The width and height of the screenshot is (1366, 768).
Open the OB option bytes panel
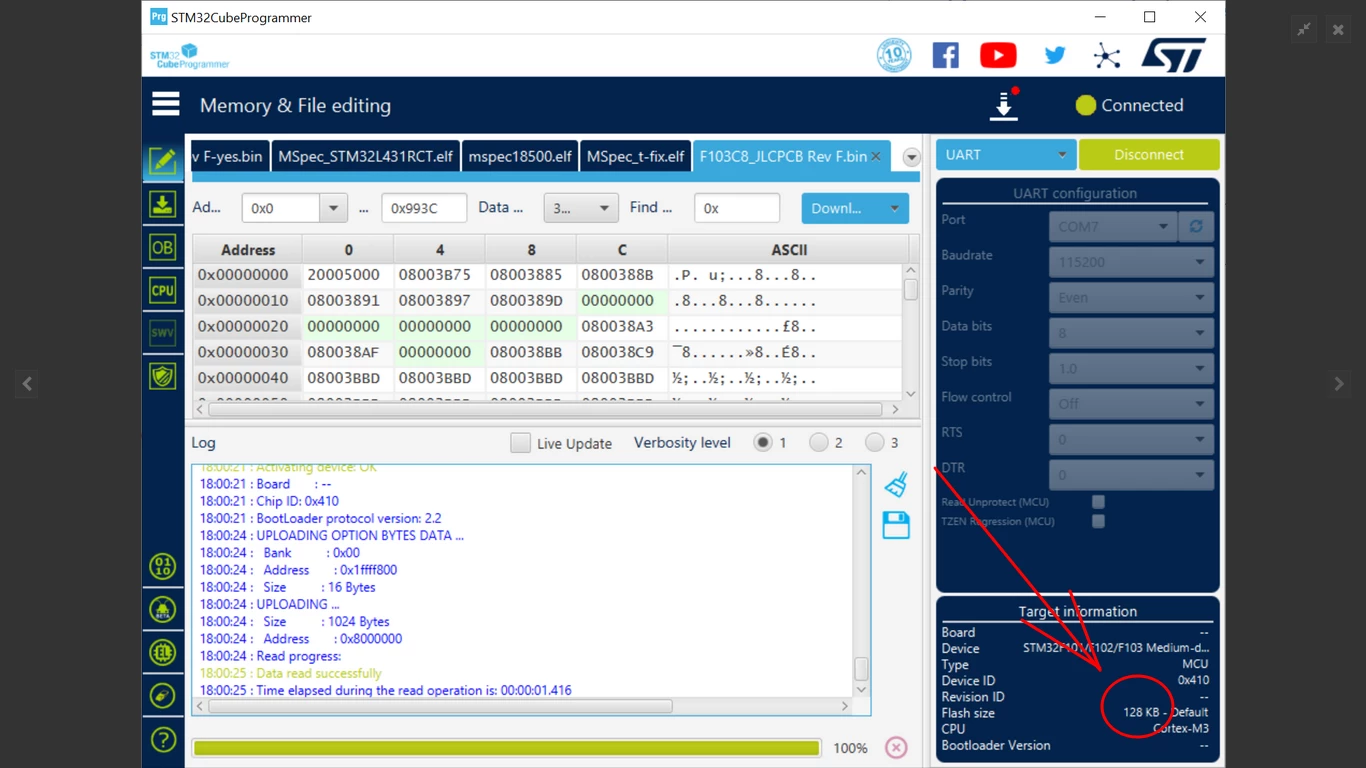pos(163,247)
